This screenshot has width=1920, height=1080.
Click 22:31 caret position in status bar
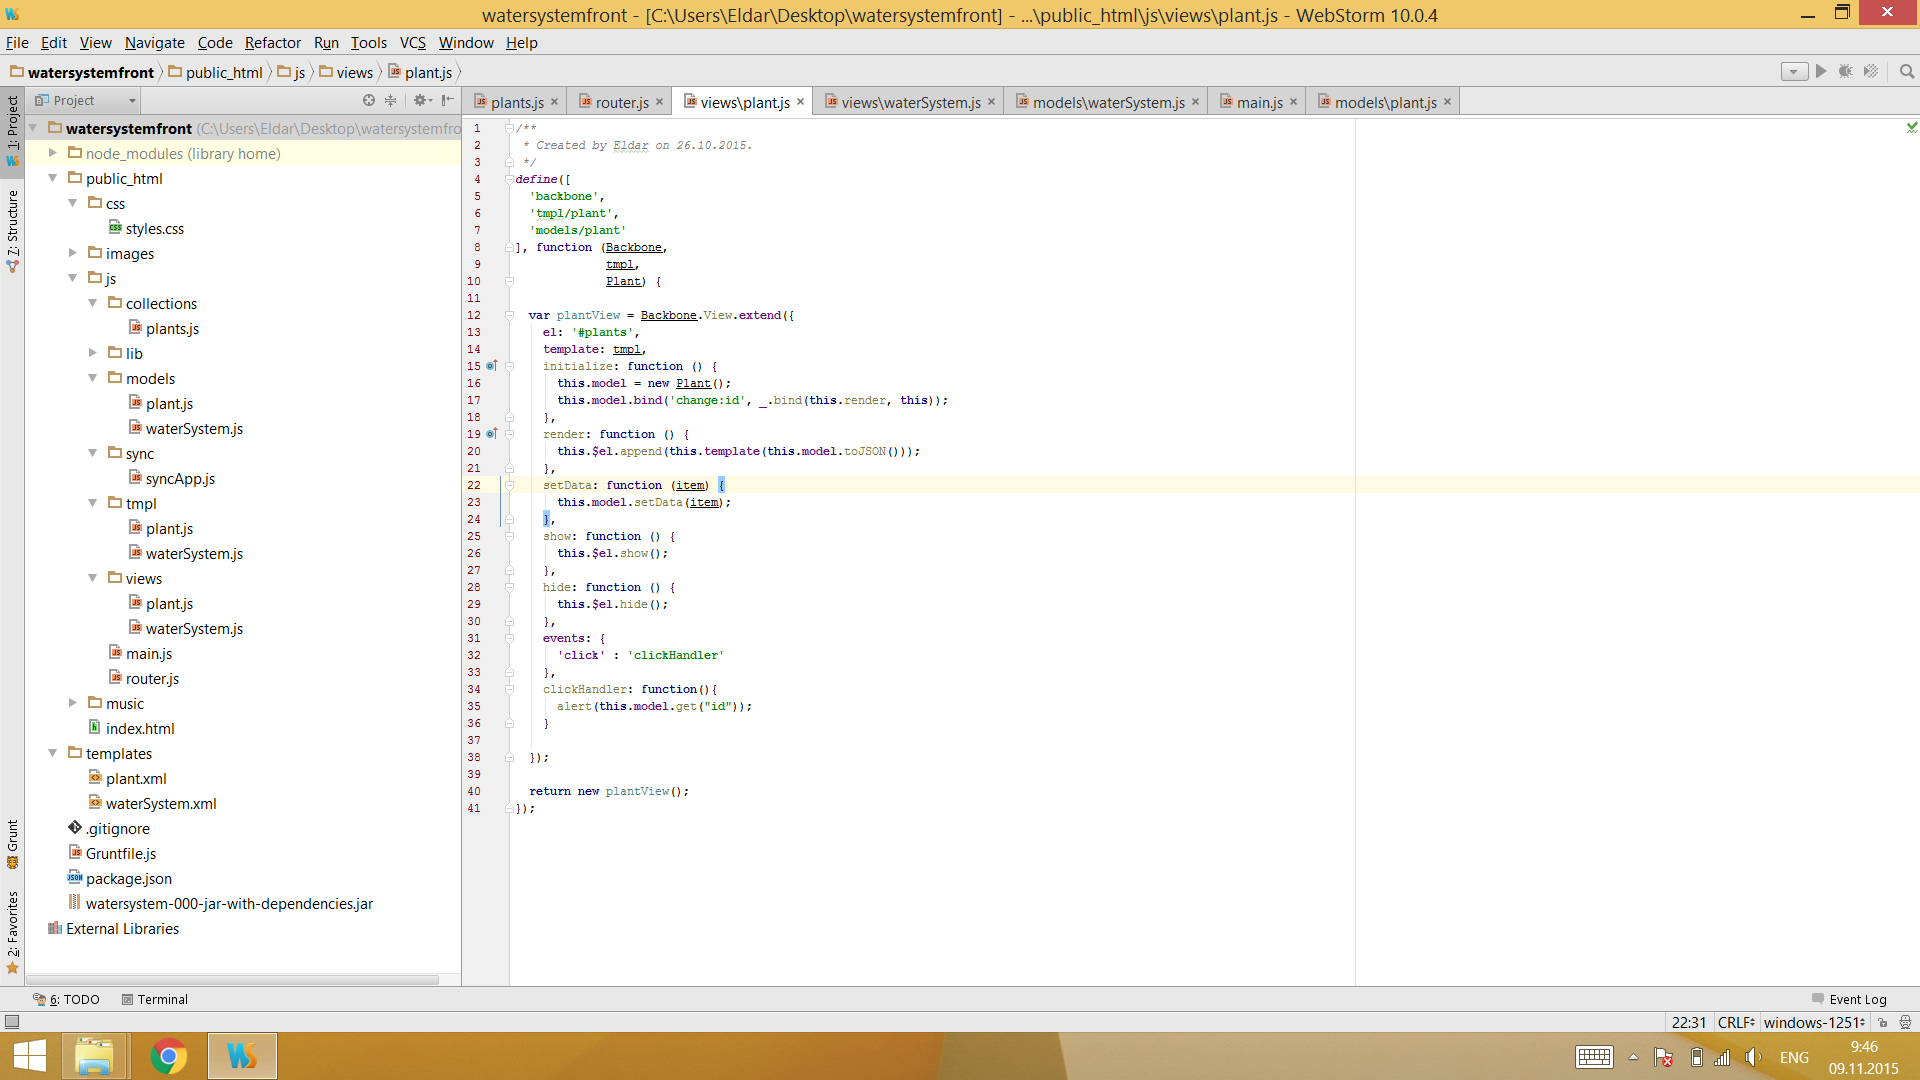(x=1689, y=1022)
